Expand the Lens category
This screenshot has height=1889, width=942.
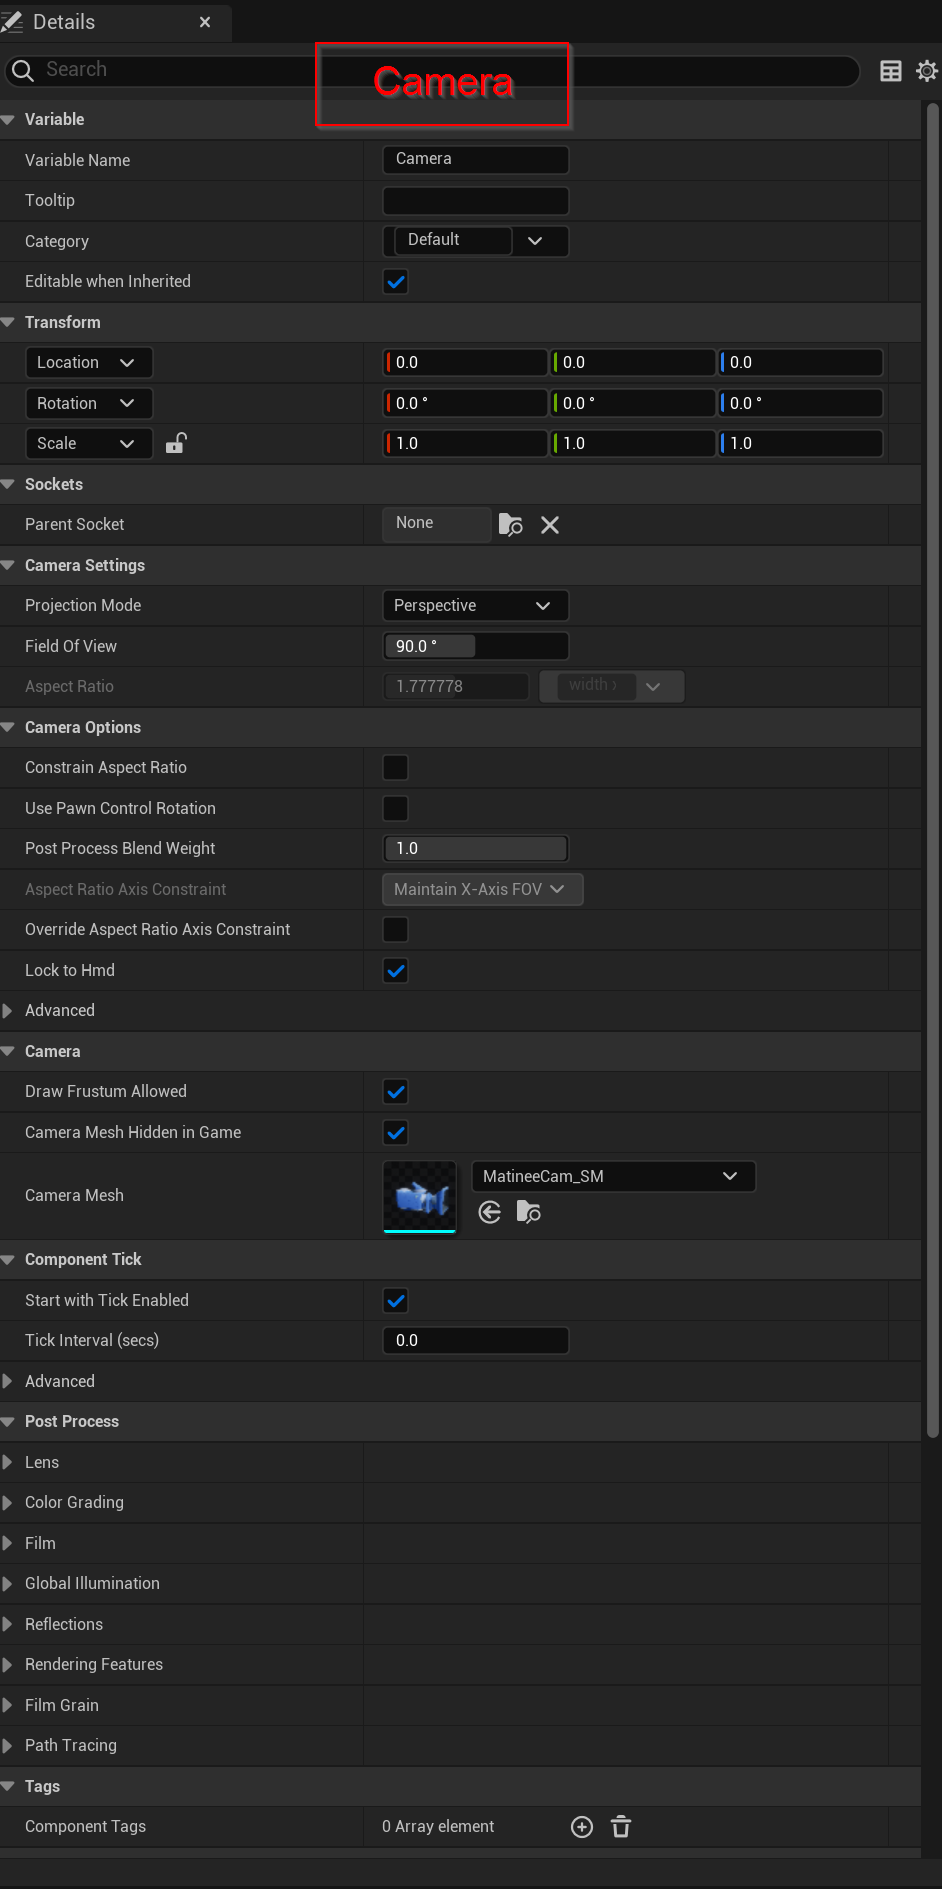click(x=8, y=1462)
